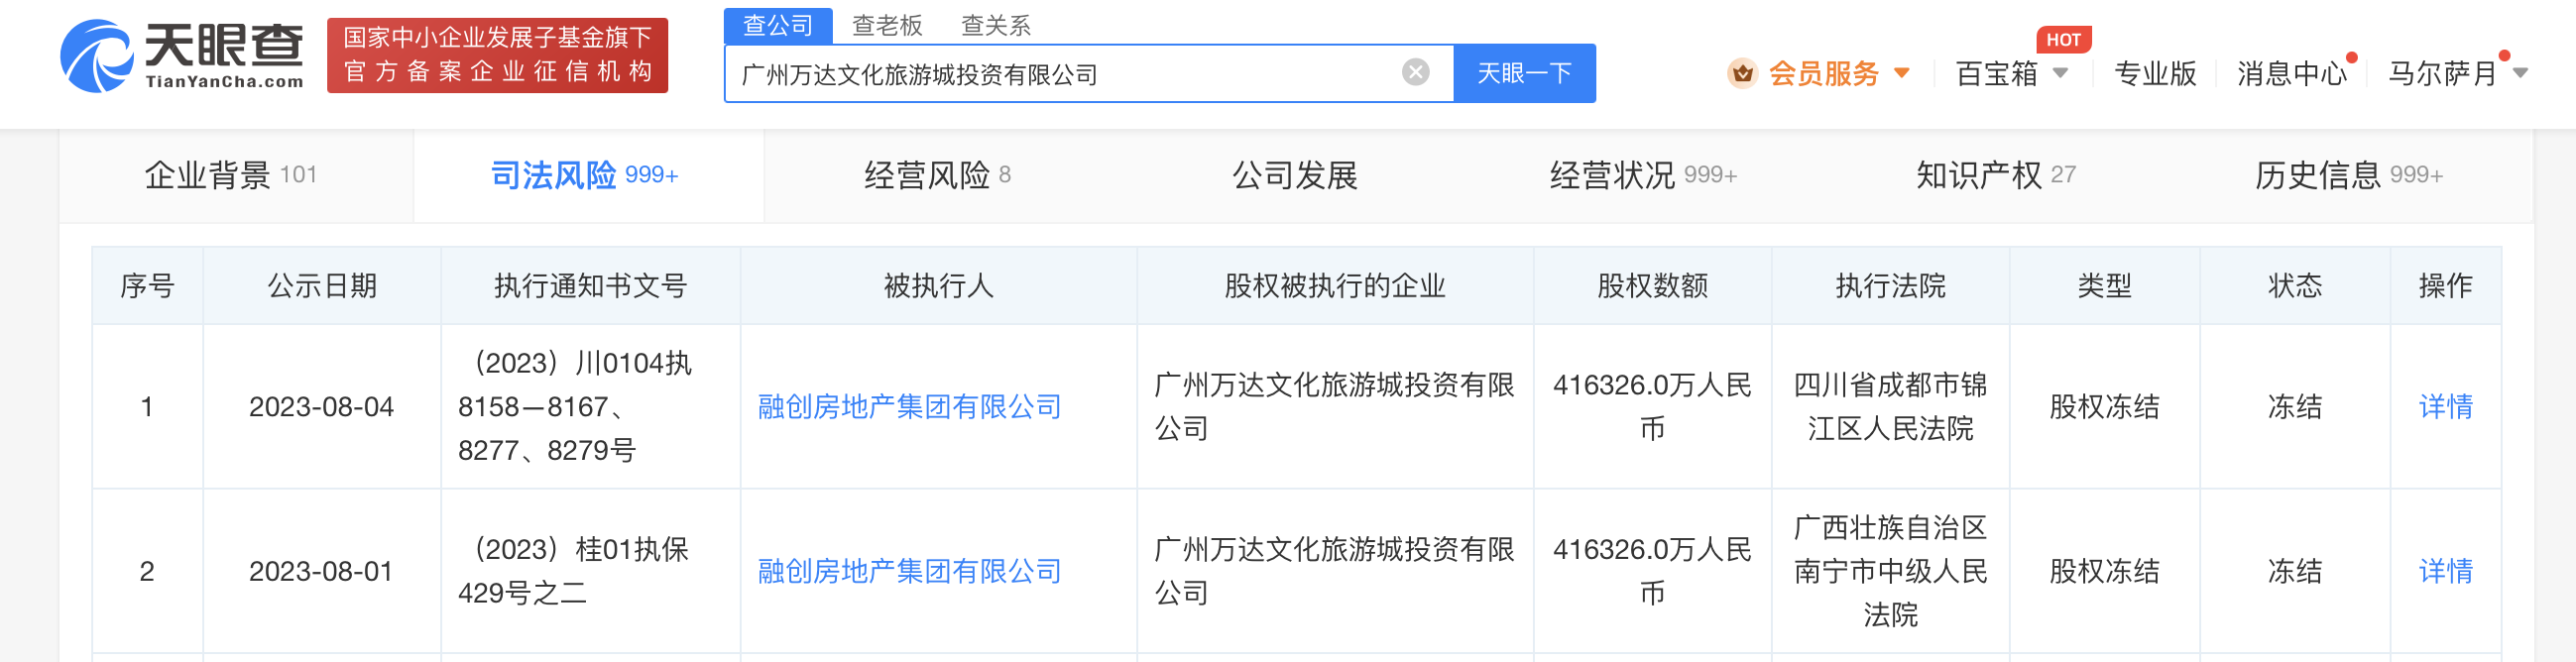Select the 416326.0万人民币 amount in row 2
Viewport: 2576px width, 662px height.
point(1652,571)
